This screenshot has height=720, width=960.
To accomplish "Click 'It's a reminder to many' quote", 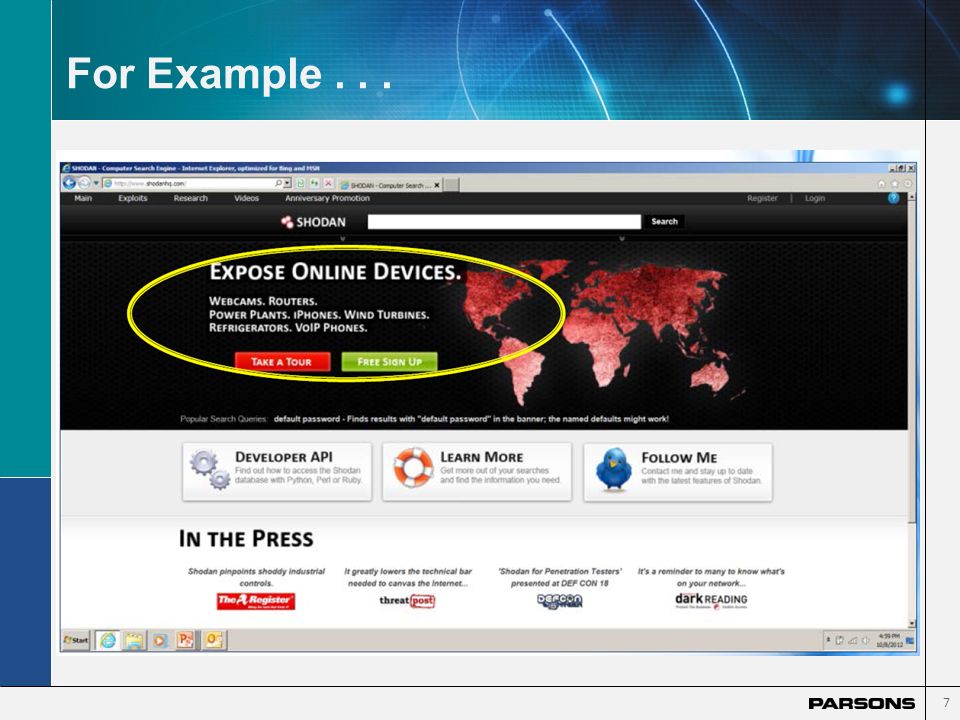I will point(711,577).
